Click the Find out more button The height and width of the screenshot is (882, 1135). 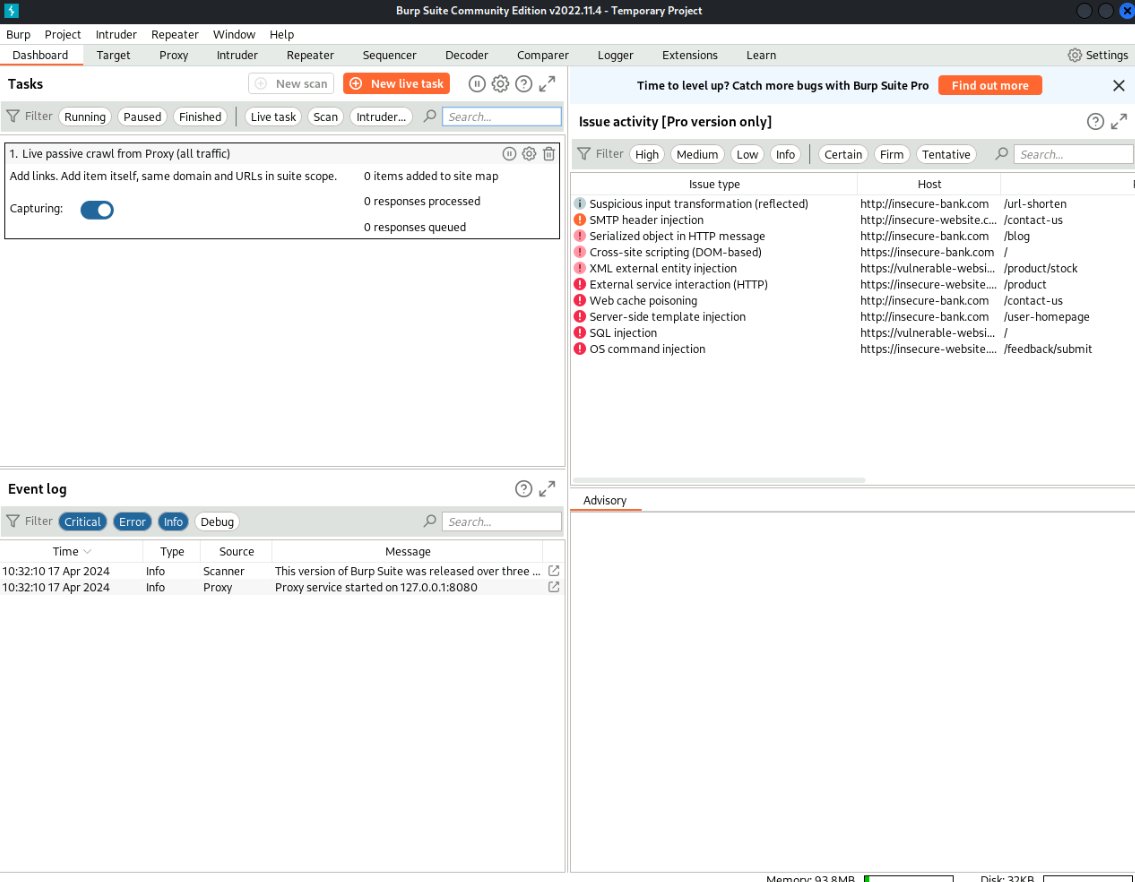(990, 85)
